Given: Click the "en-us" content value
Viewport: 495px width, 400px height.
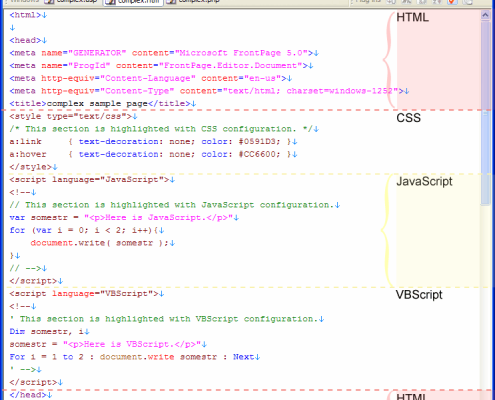Looking at the screenshot, I should coord(262,78).
